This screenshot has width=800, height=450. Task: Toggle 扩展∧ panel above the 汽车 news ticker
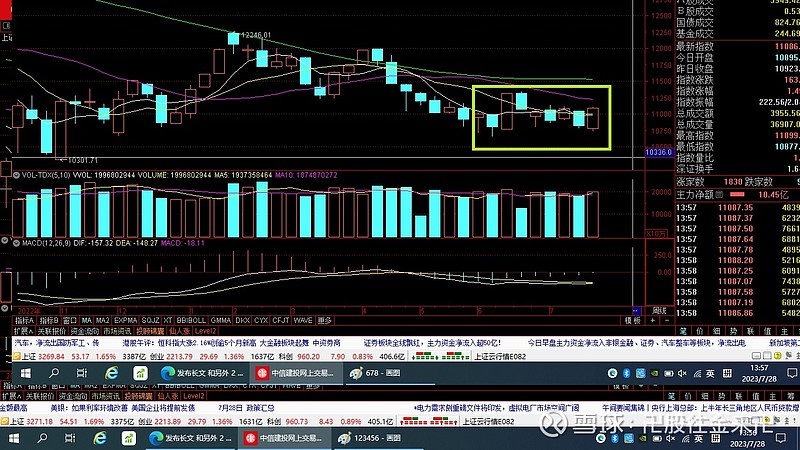coord(23,331)
